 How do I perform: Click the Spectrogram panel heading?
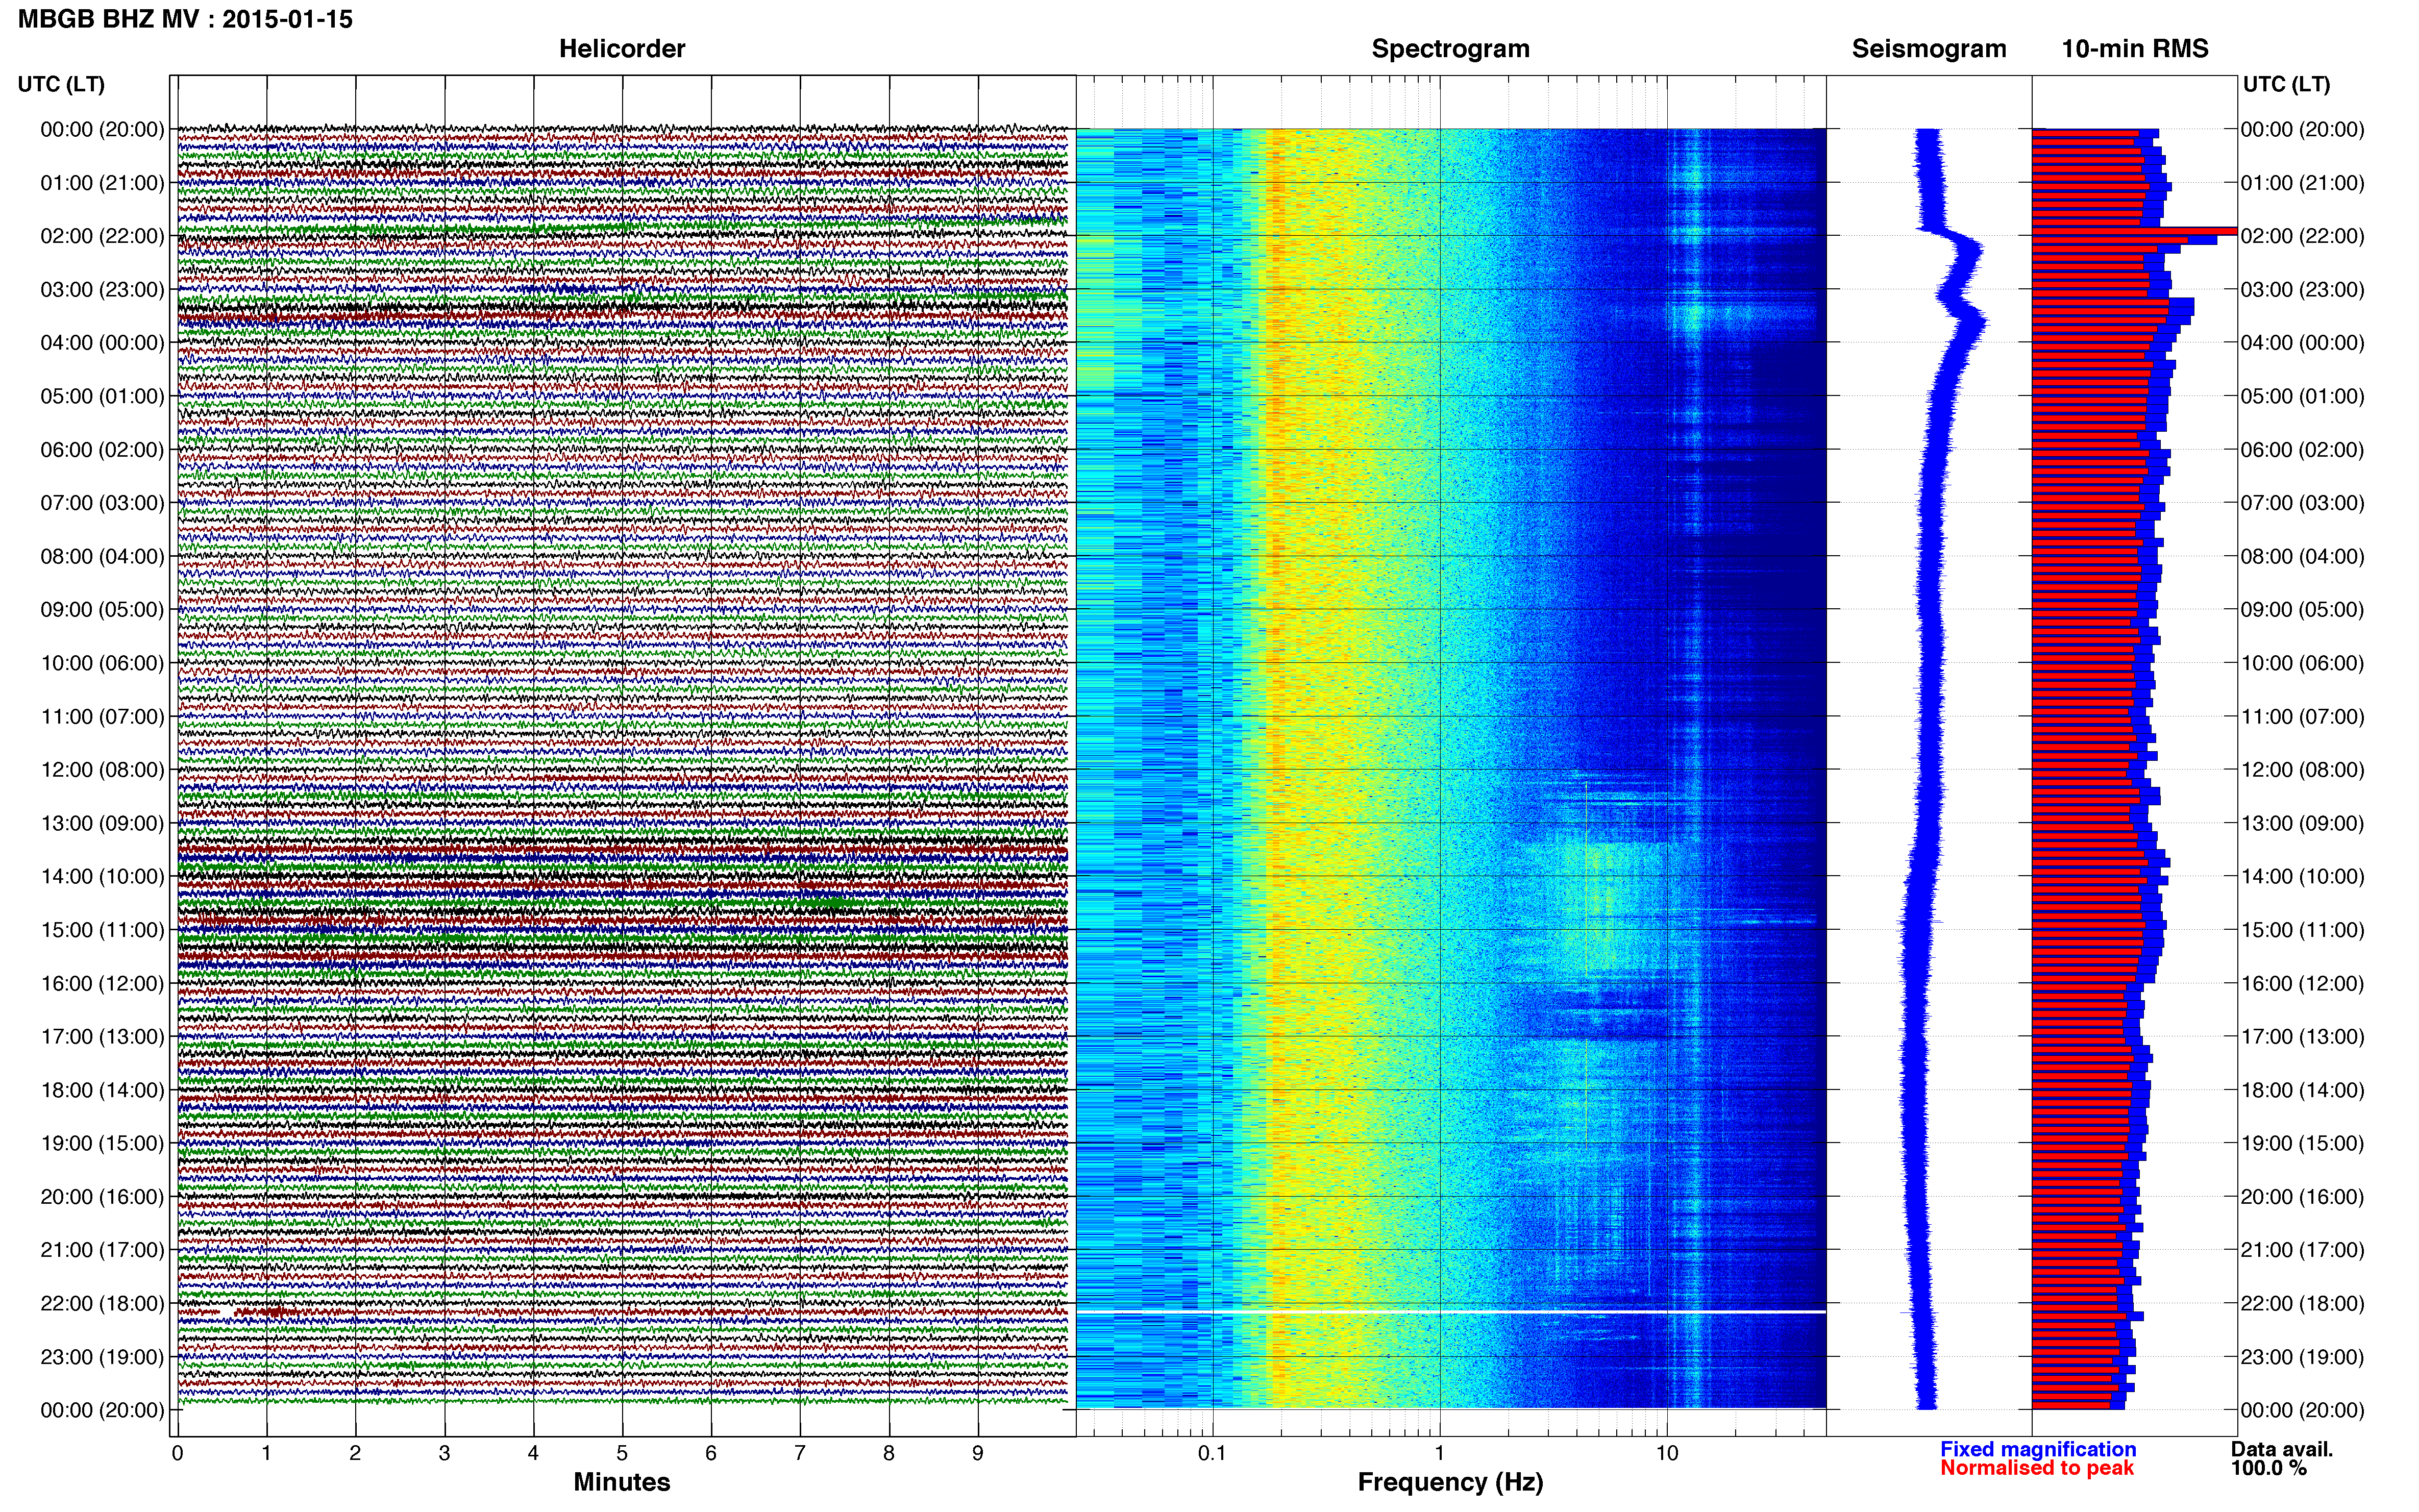[1450, 49]
